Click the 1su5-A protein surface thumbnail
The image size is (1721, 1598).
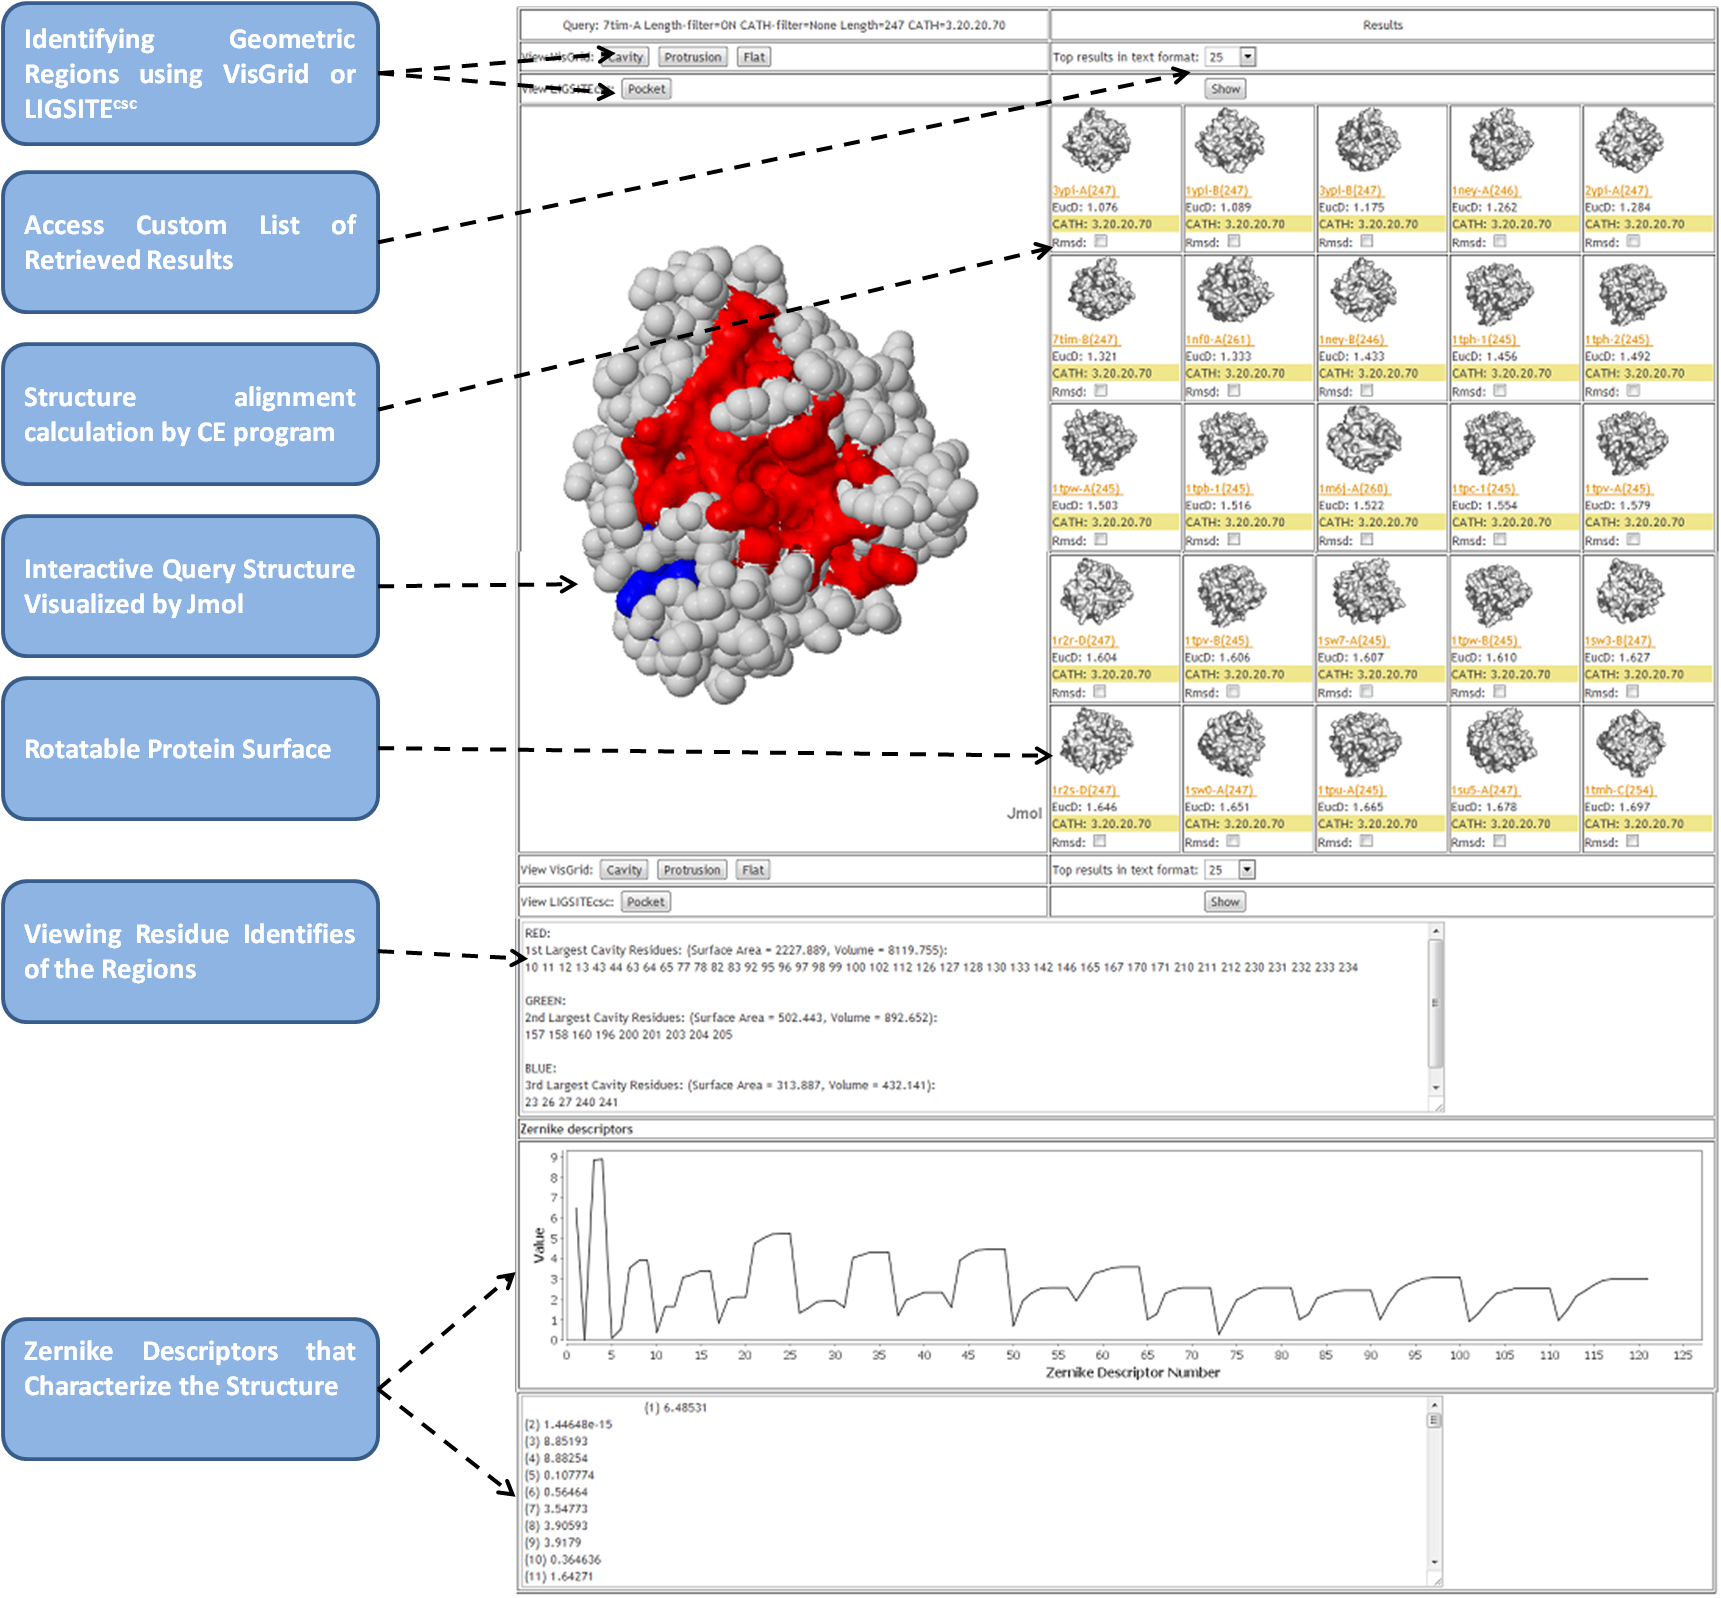point(1498,742)
